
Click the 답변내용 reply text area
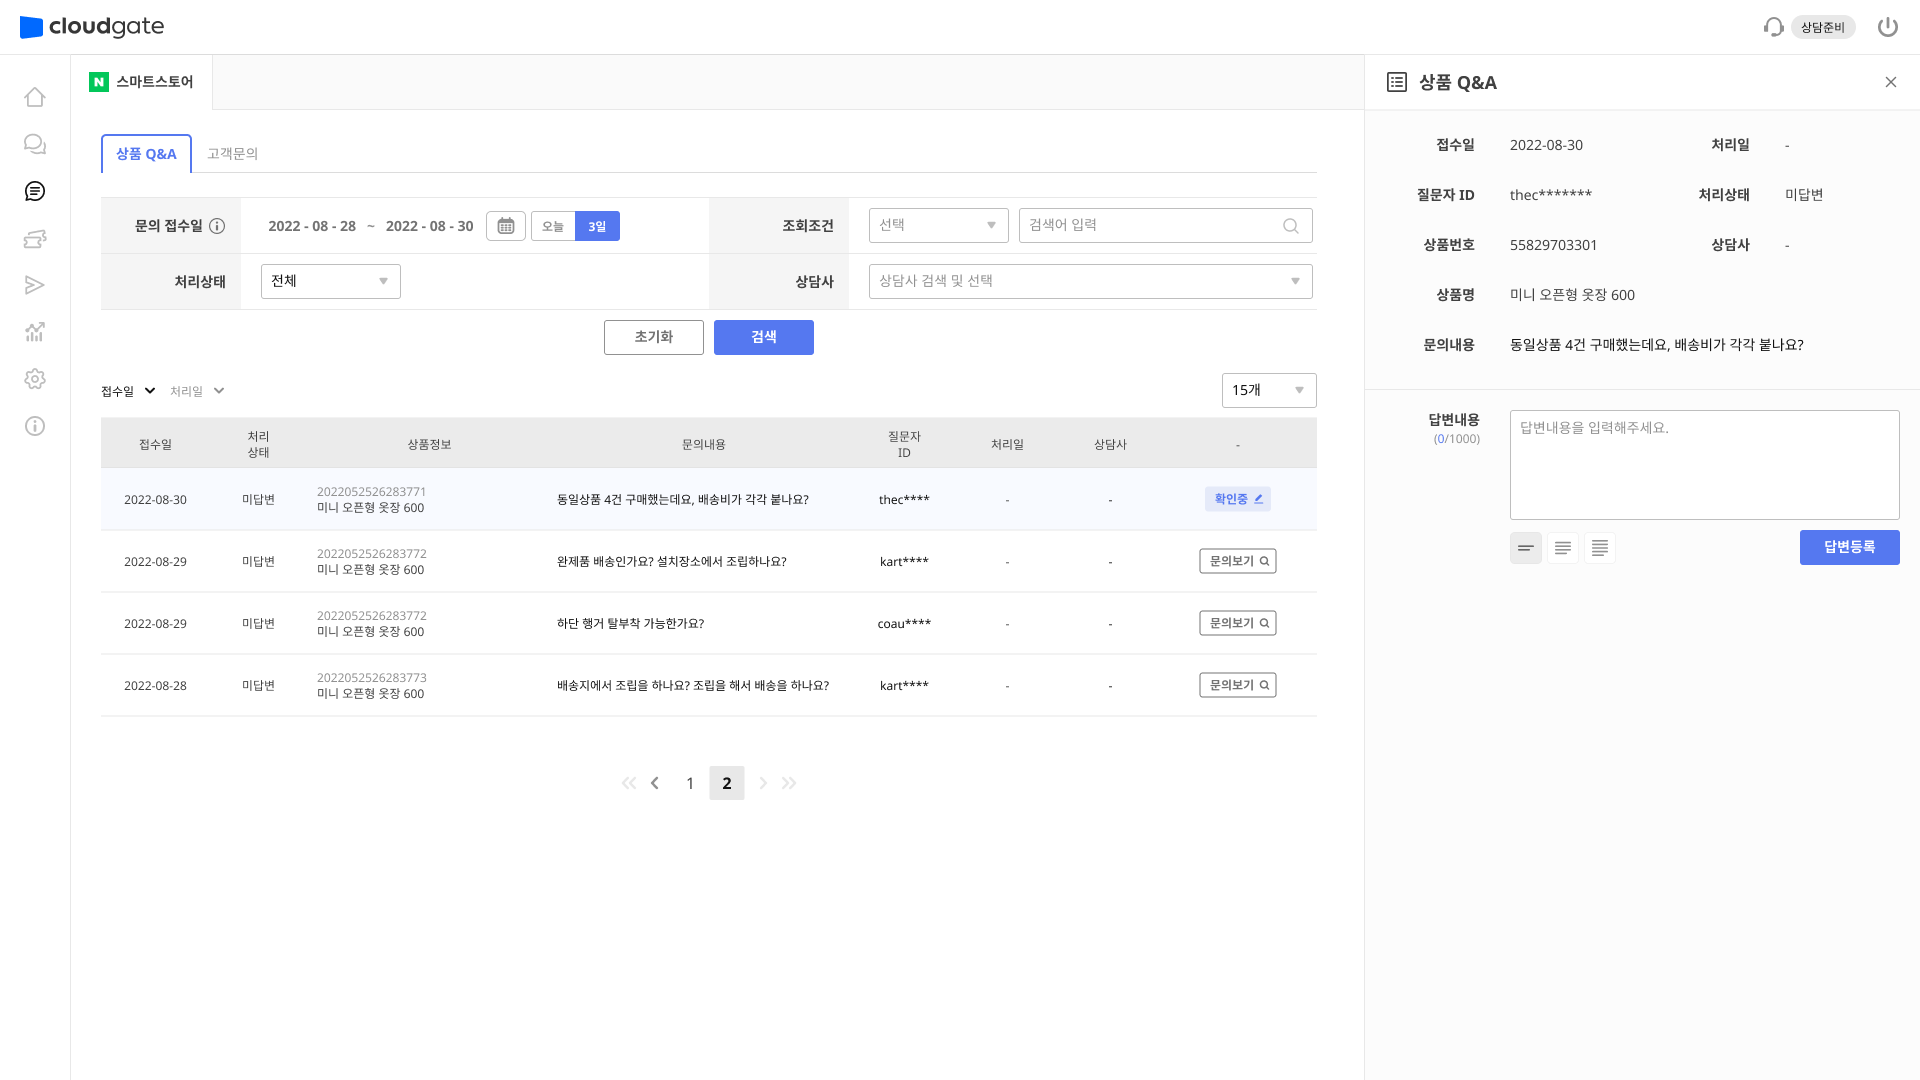[x=1704, y=465]
